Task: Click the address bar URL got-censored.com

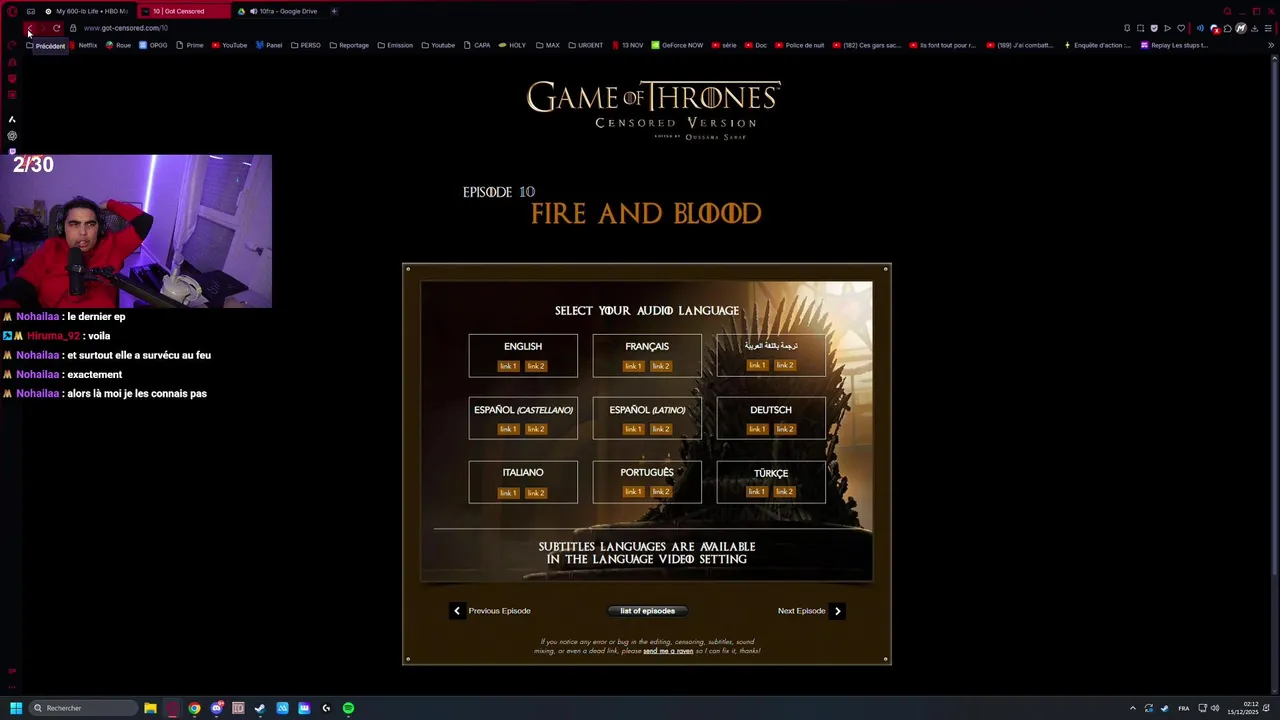Action: pyautogui.click(x=125, y=28)
